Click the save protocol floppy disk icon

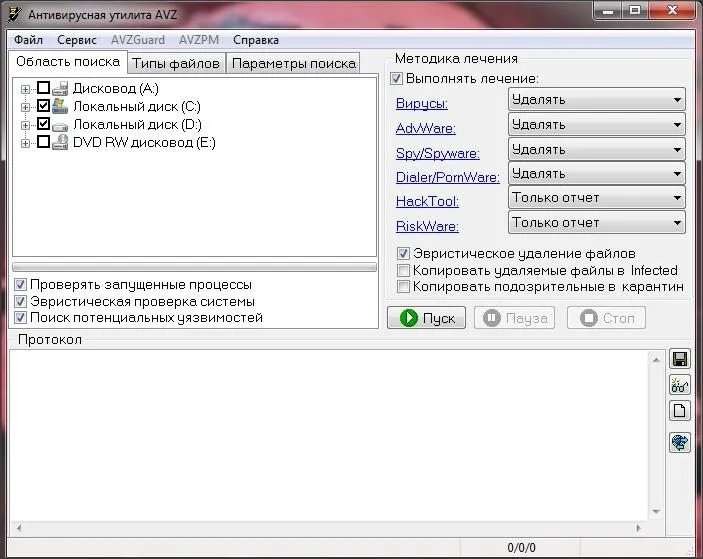[x=680, y=359]
